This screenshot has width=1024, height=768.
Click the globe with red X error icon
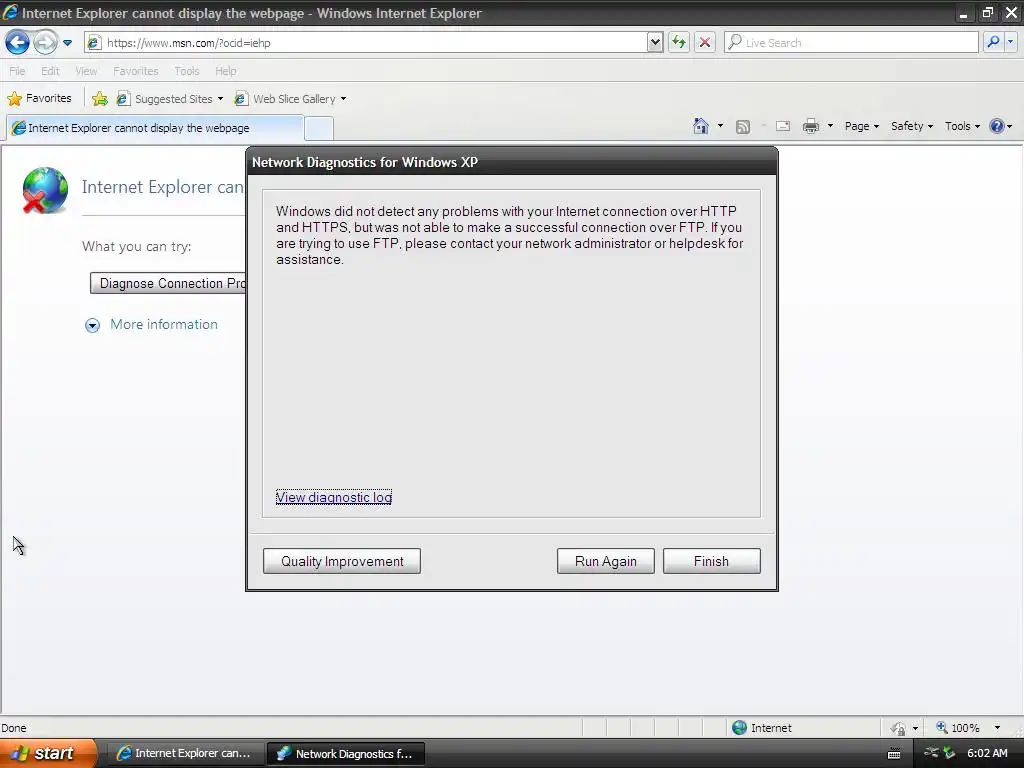(44, 190)
